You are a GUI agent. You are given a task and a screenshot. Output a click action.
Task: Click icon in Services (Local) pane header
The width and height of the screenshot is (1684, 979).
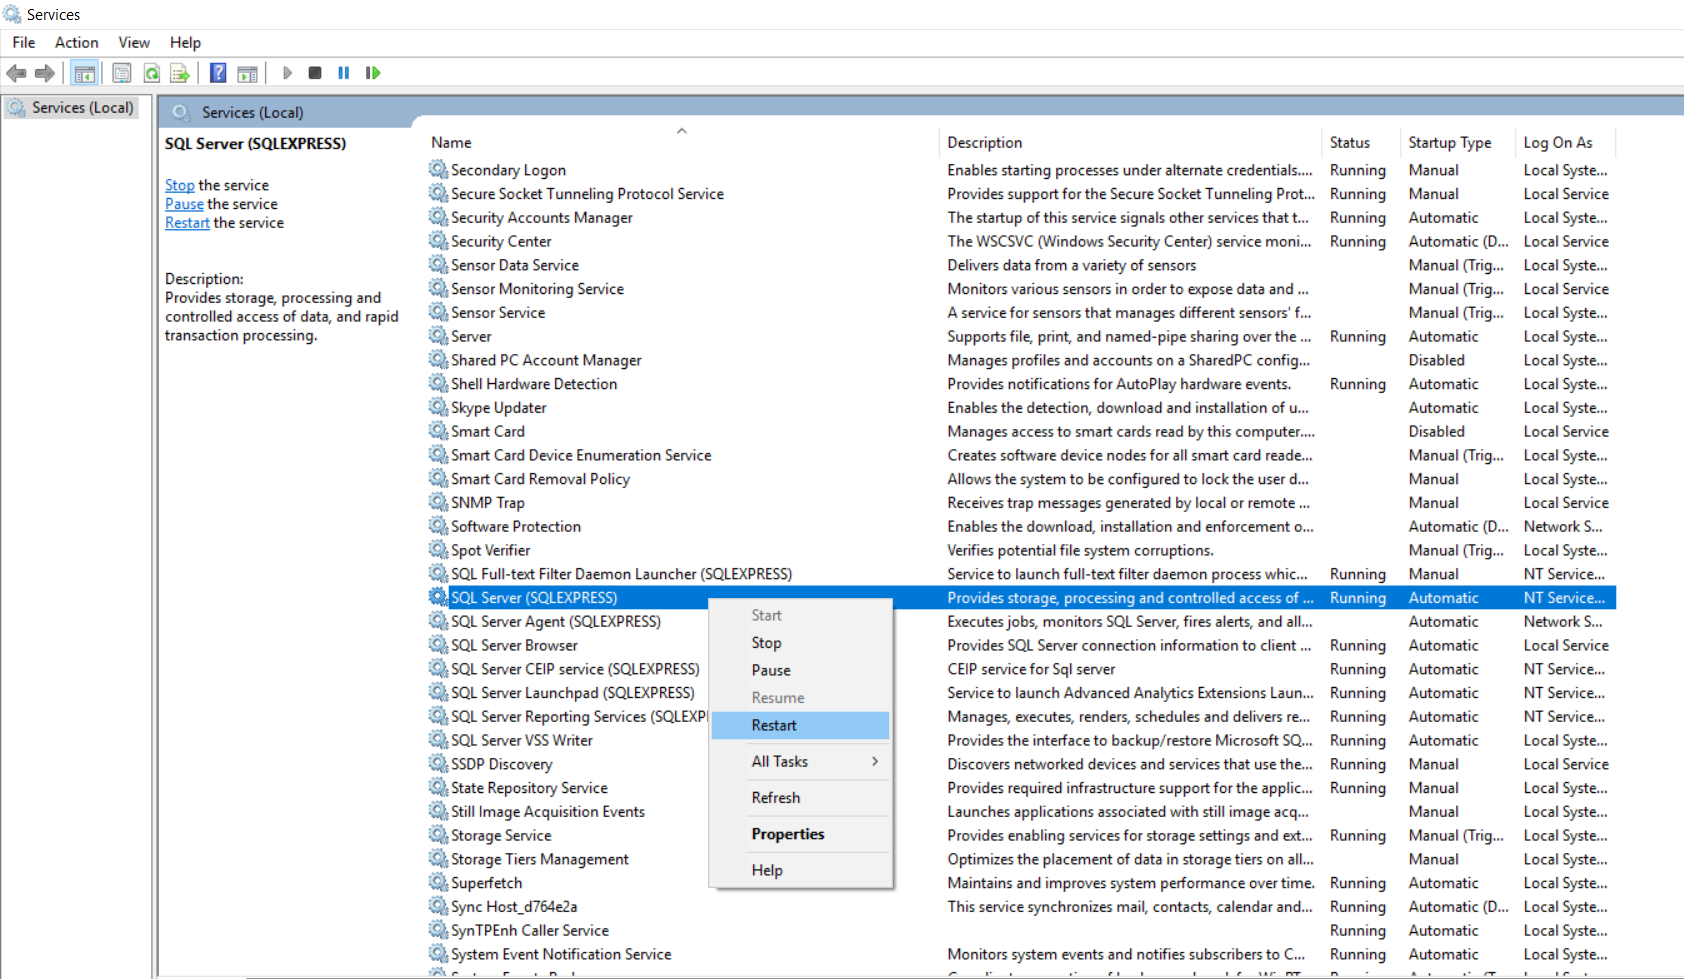click(x=181, y=112)
